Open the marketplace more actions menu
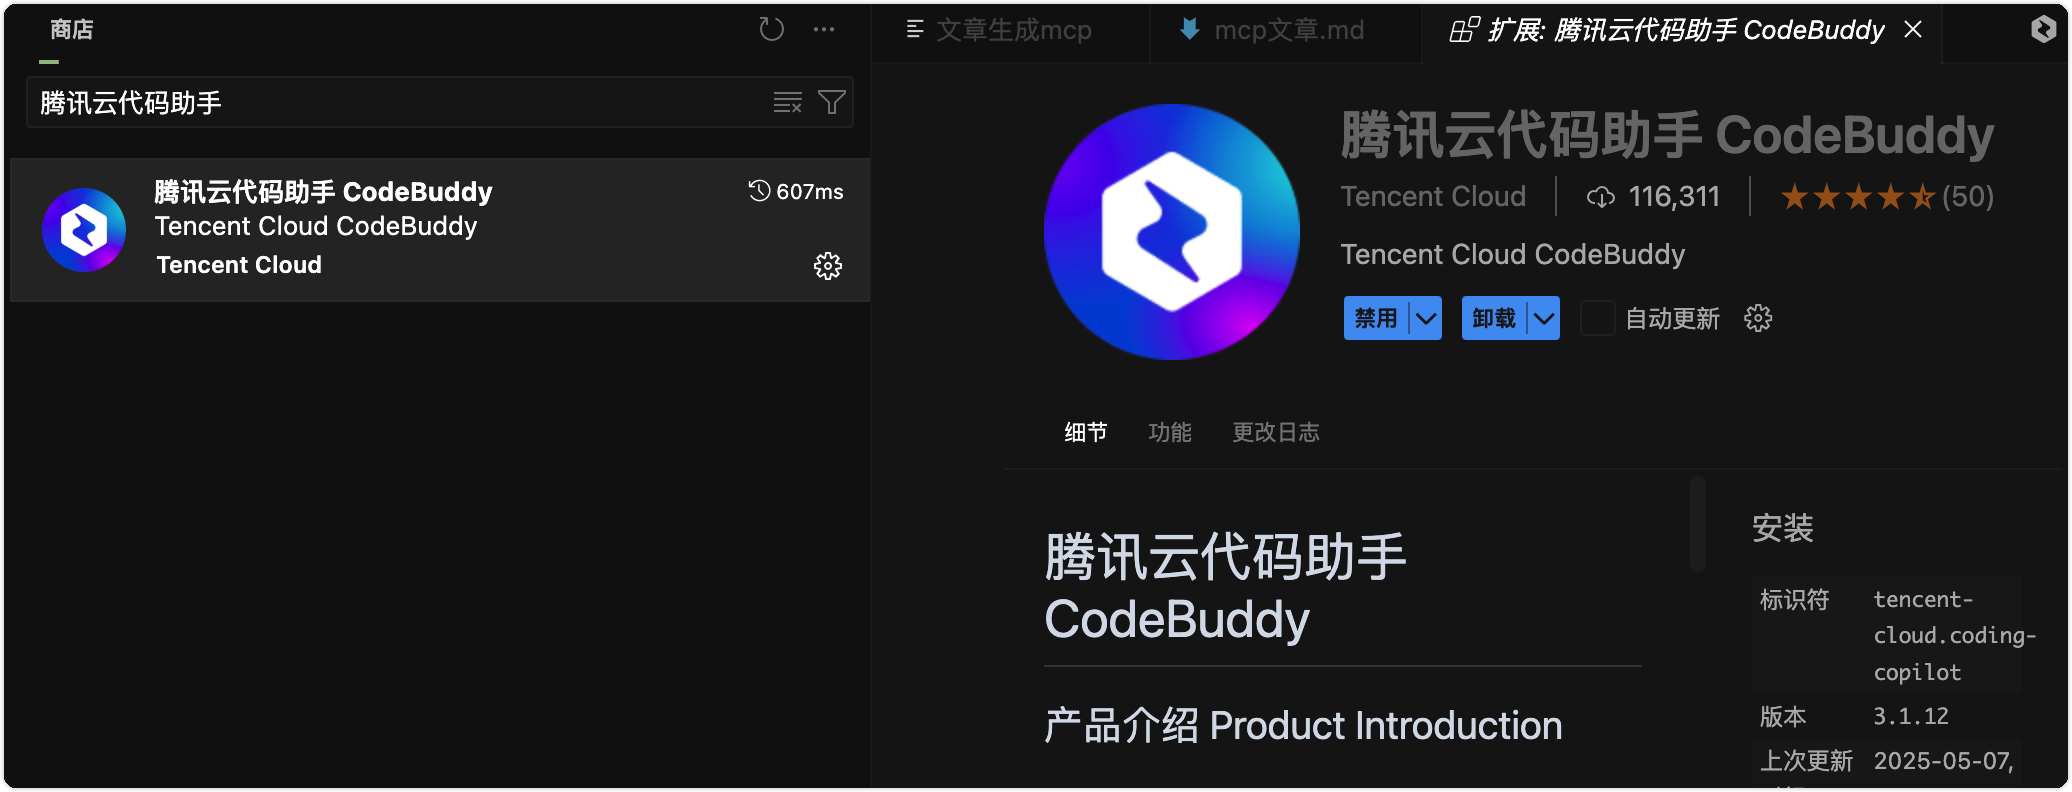 tap(824, 29)
